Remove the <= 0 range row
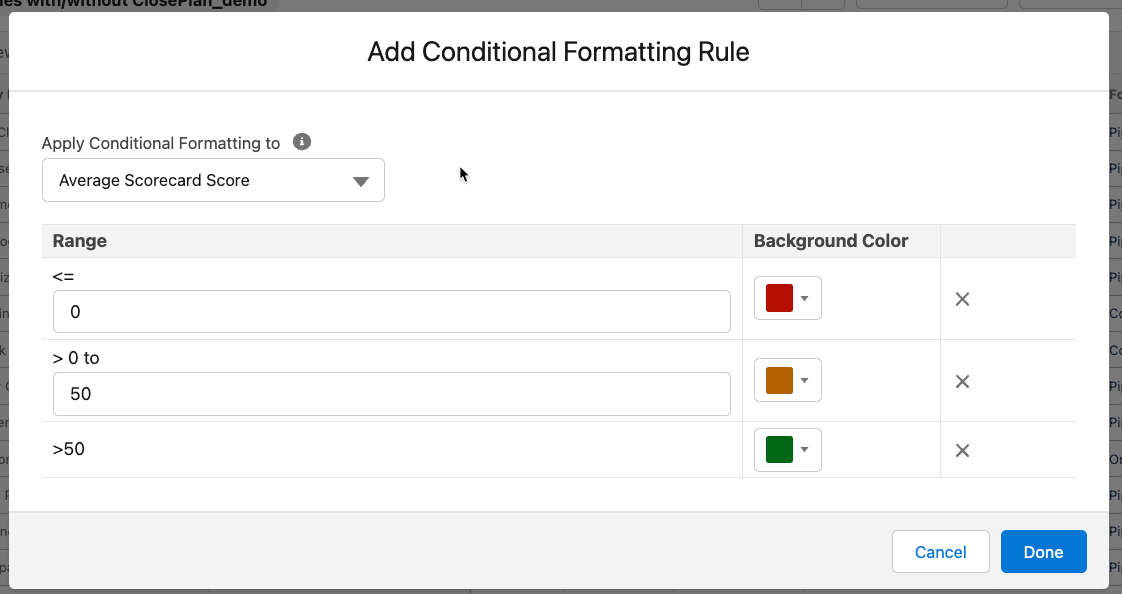Image resolution: width=1122 pixels, height=594 pixels. 962,299
